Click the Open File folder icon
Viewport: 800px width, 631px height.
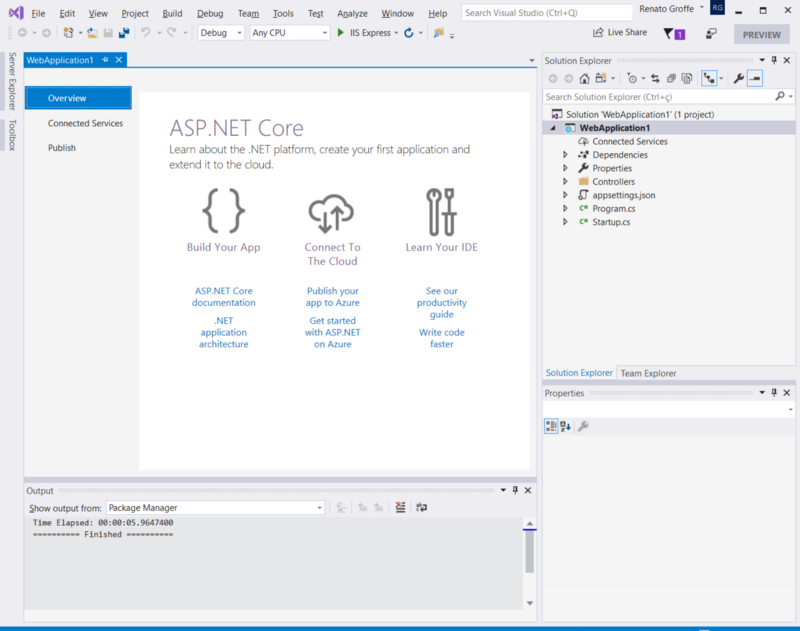92,33
